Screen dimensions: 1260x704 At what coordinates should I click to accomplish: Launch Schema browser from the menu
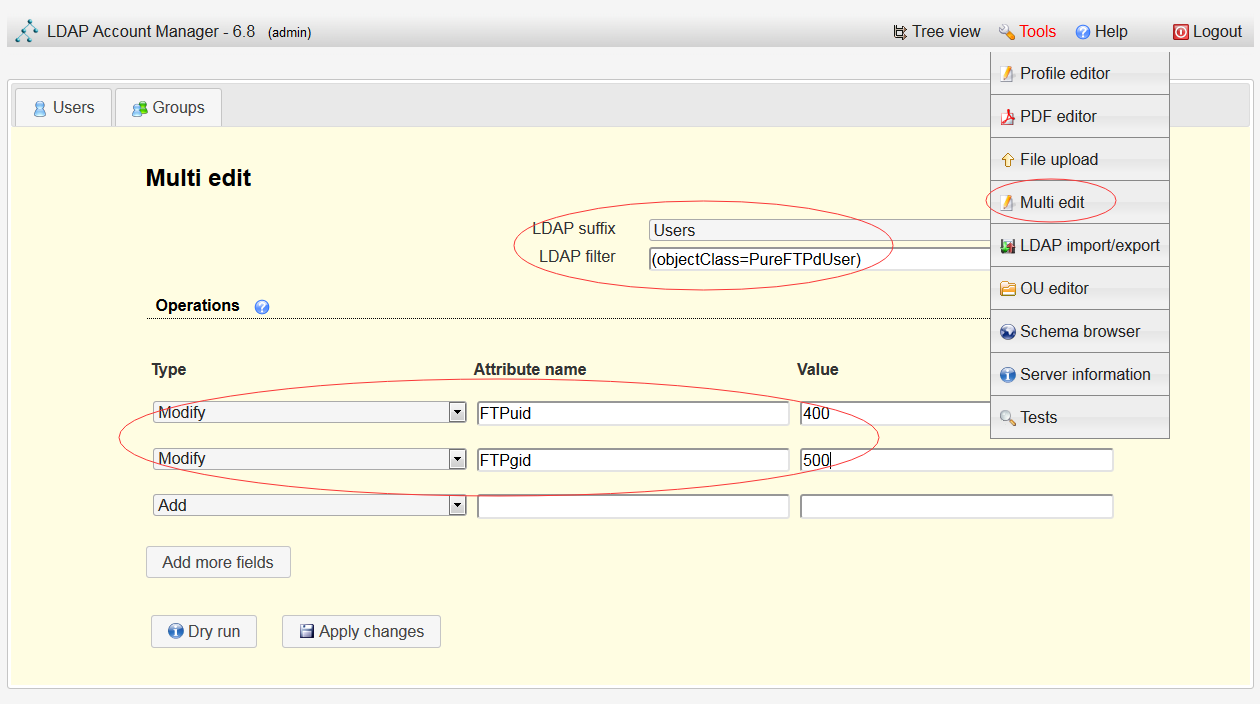click(1079, 332)
